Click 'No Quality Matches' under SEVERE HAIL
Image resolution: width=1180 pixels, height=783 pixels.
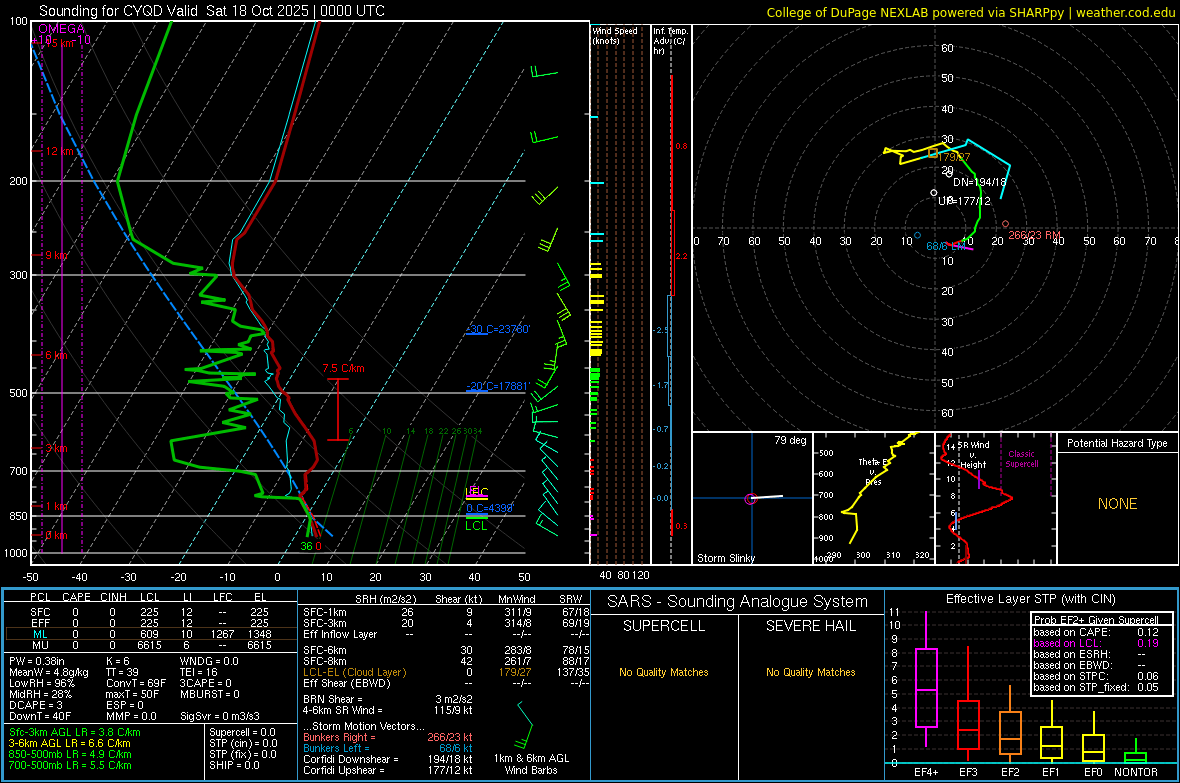tap(810, 672)
